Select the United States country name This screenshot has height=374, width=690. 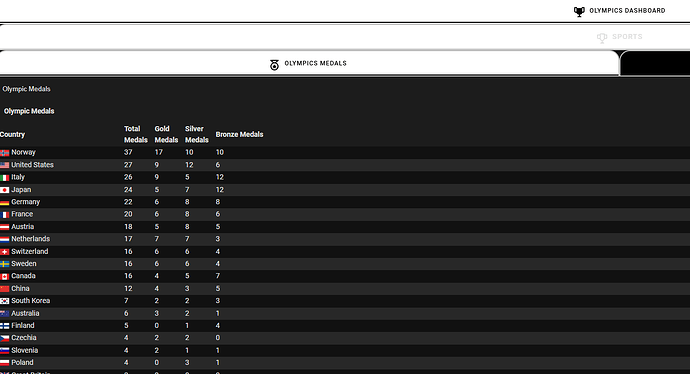click(x=33, y=165)
